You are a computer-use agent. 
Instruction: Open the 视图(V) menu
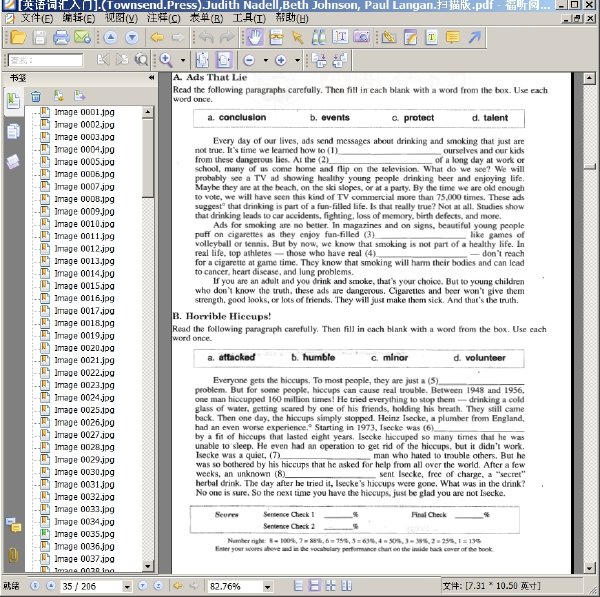(121, 18)
